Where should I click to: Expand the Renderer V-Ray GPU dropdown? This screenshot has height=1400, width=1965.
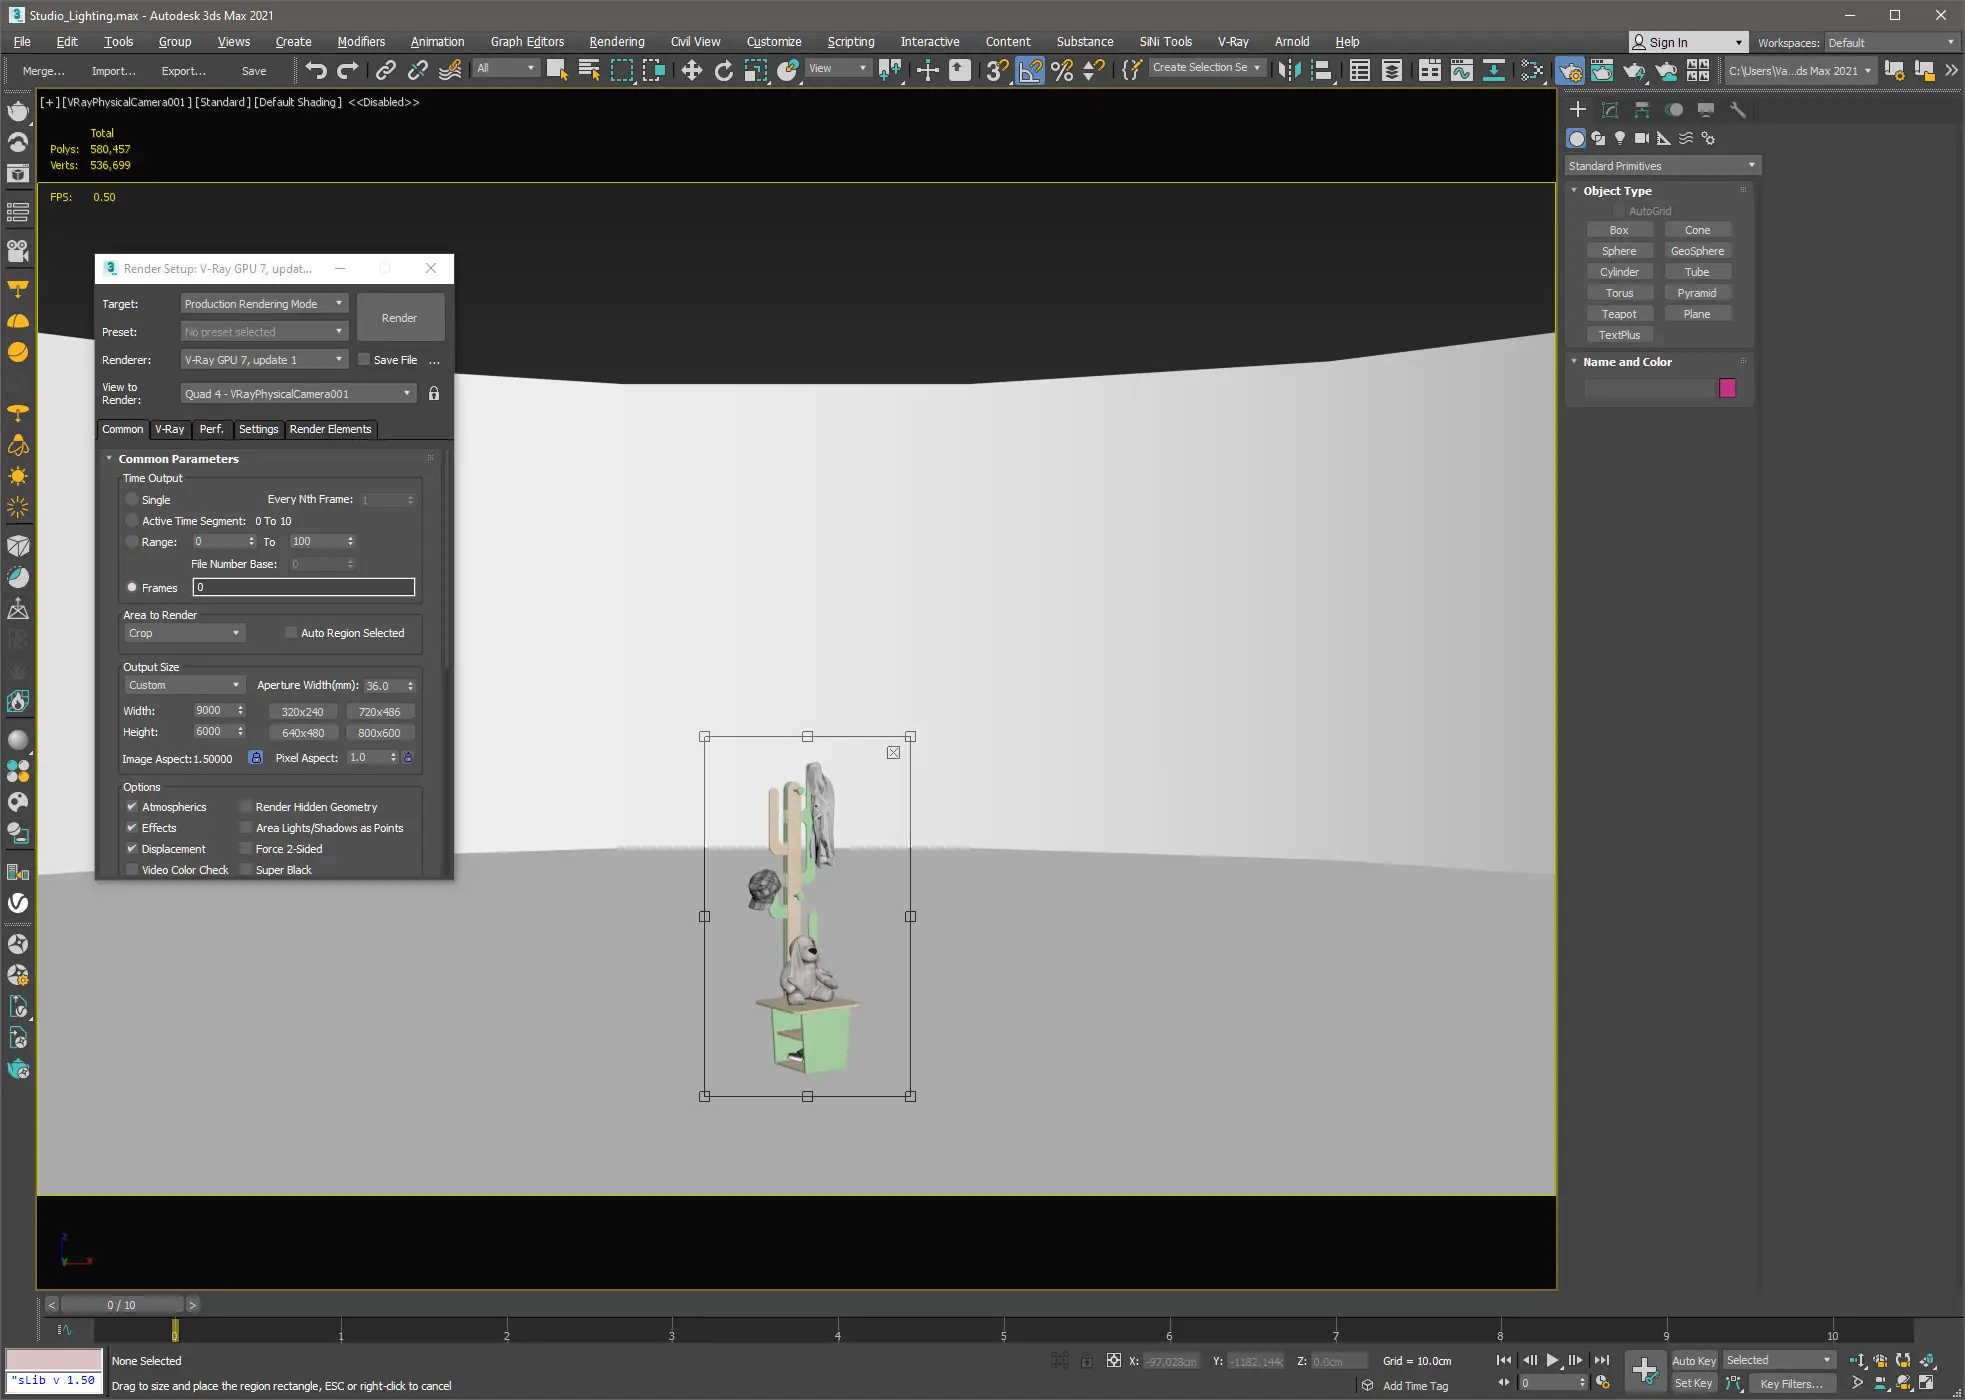(x=264, y=360)
